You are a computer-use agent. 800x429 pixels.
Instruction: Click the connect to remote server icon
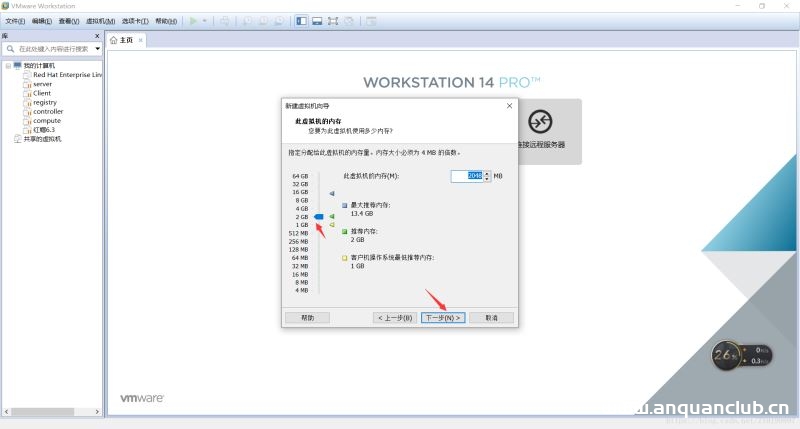pyautogui.click(x=540, y=121)
